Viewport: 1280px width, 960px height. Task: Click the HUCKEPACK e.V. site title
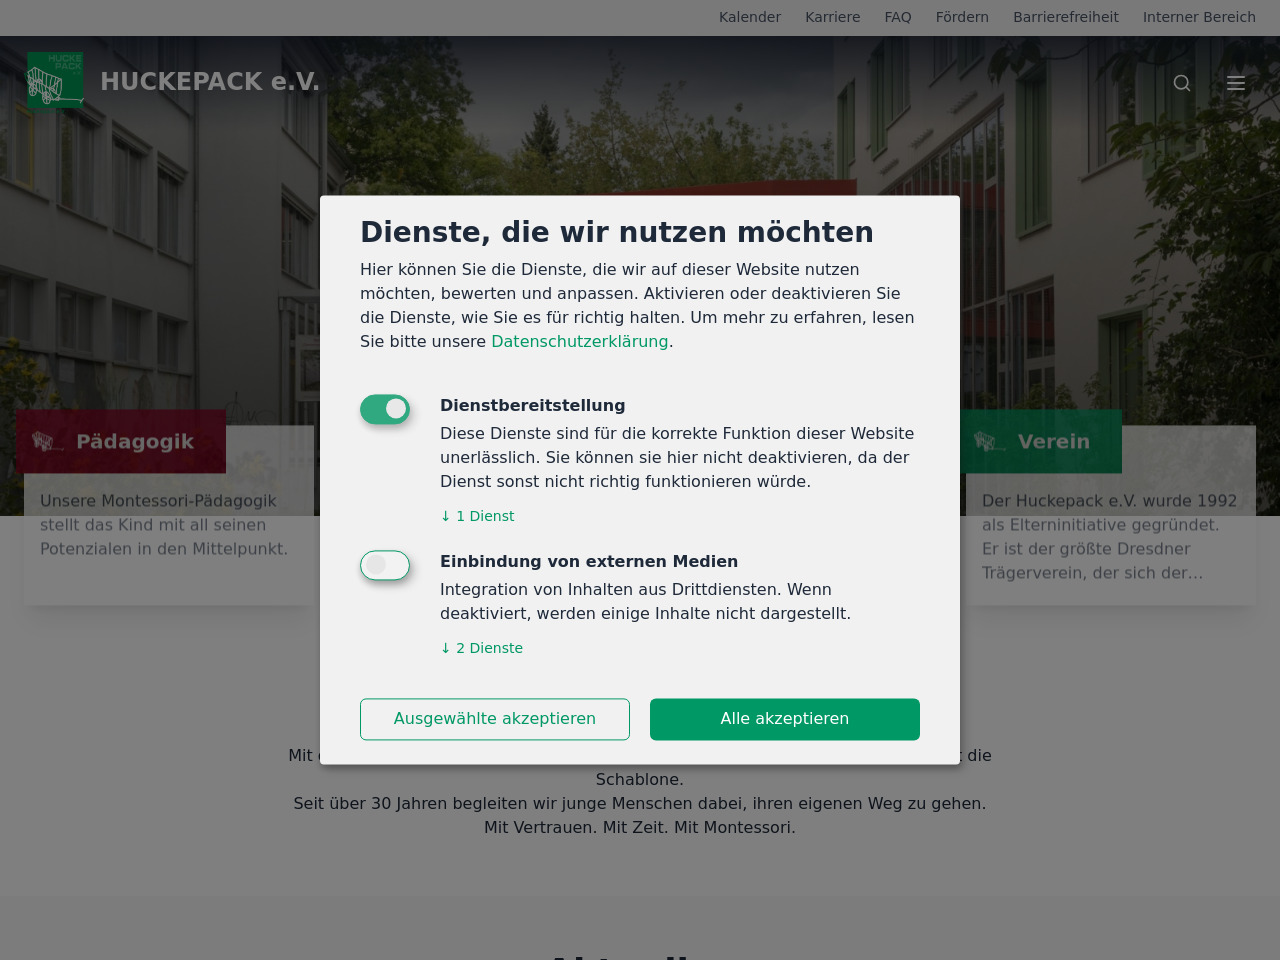(210, 82)
